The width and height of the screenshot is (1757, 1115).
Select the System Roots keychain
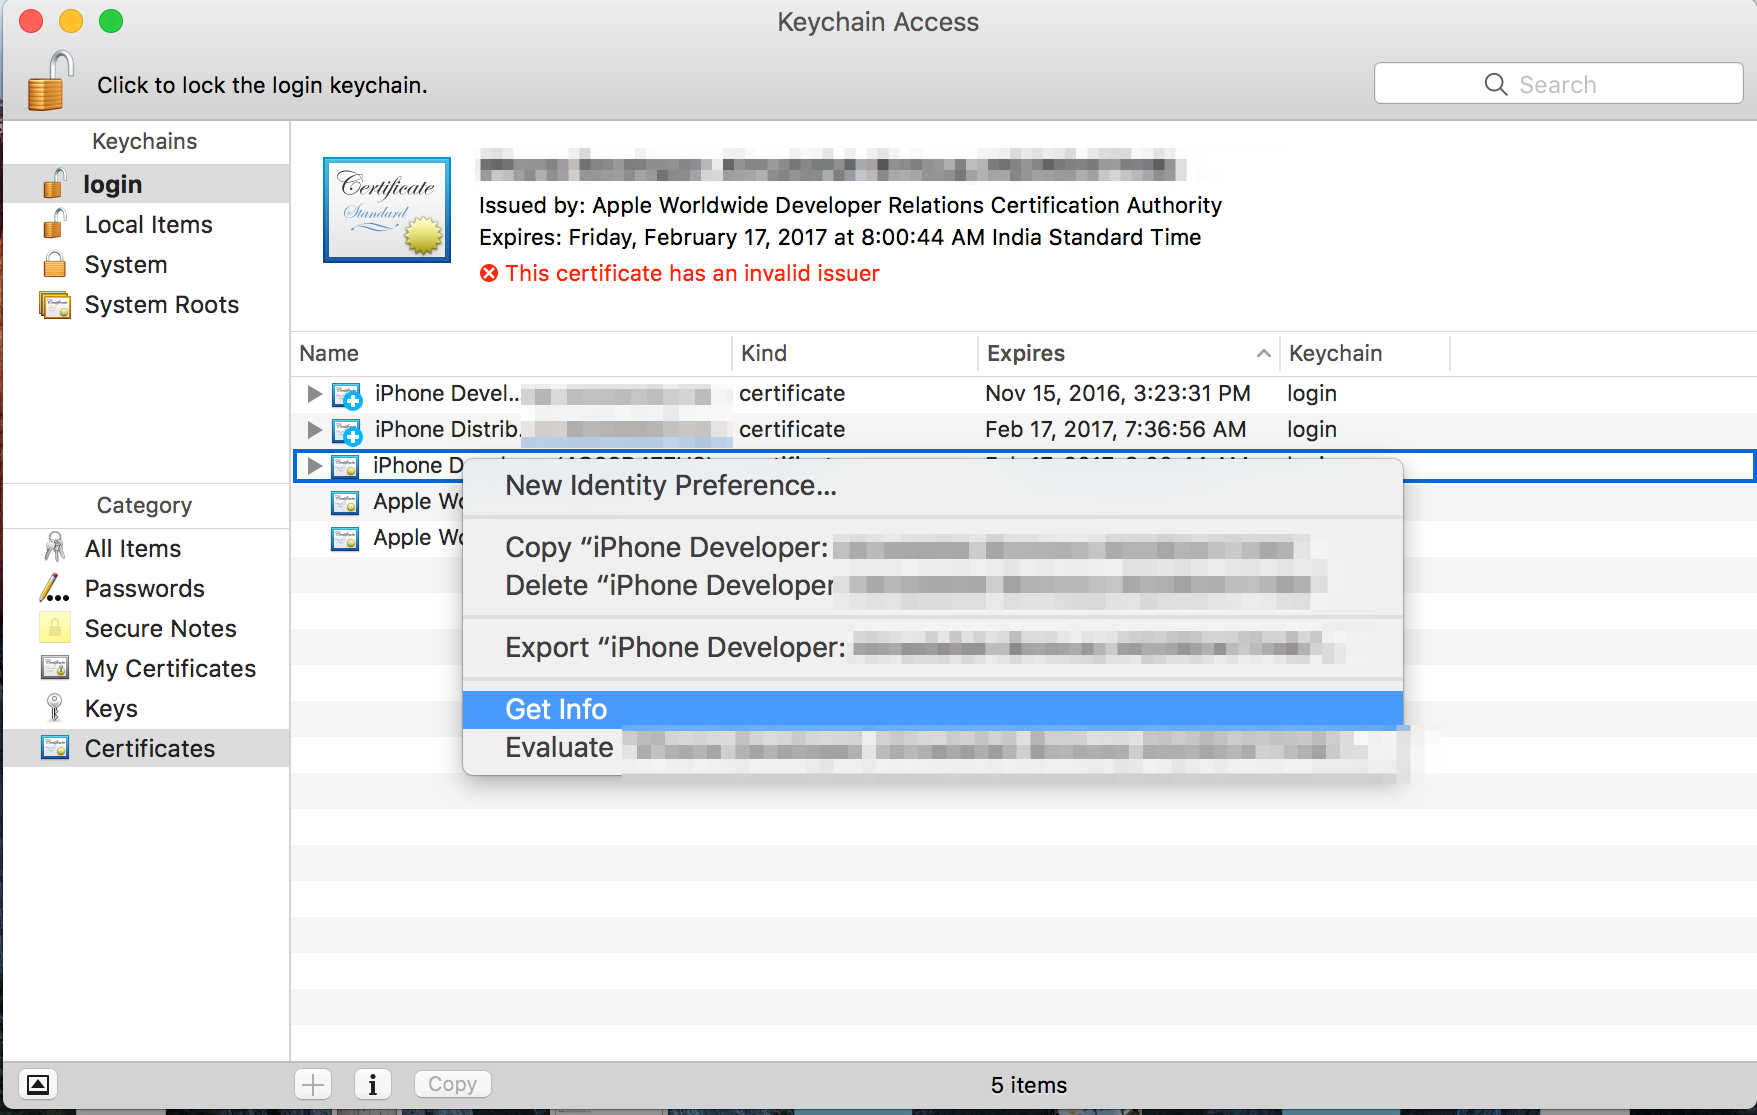146,304
